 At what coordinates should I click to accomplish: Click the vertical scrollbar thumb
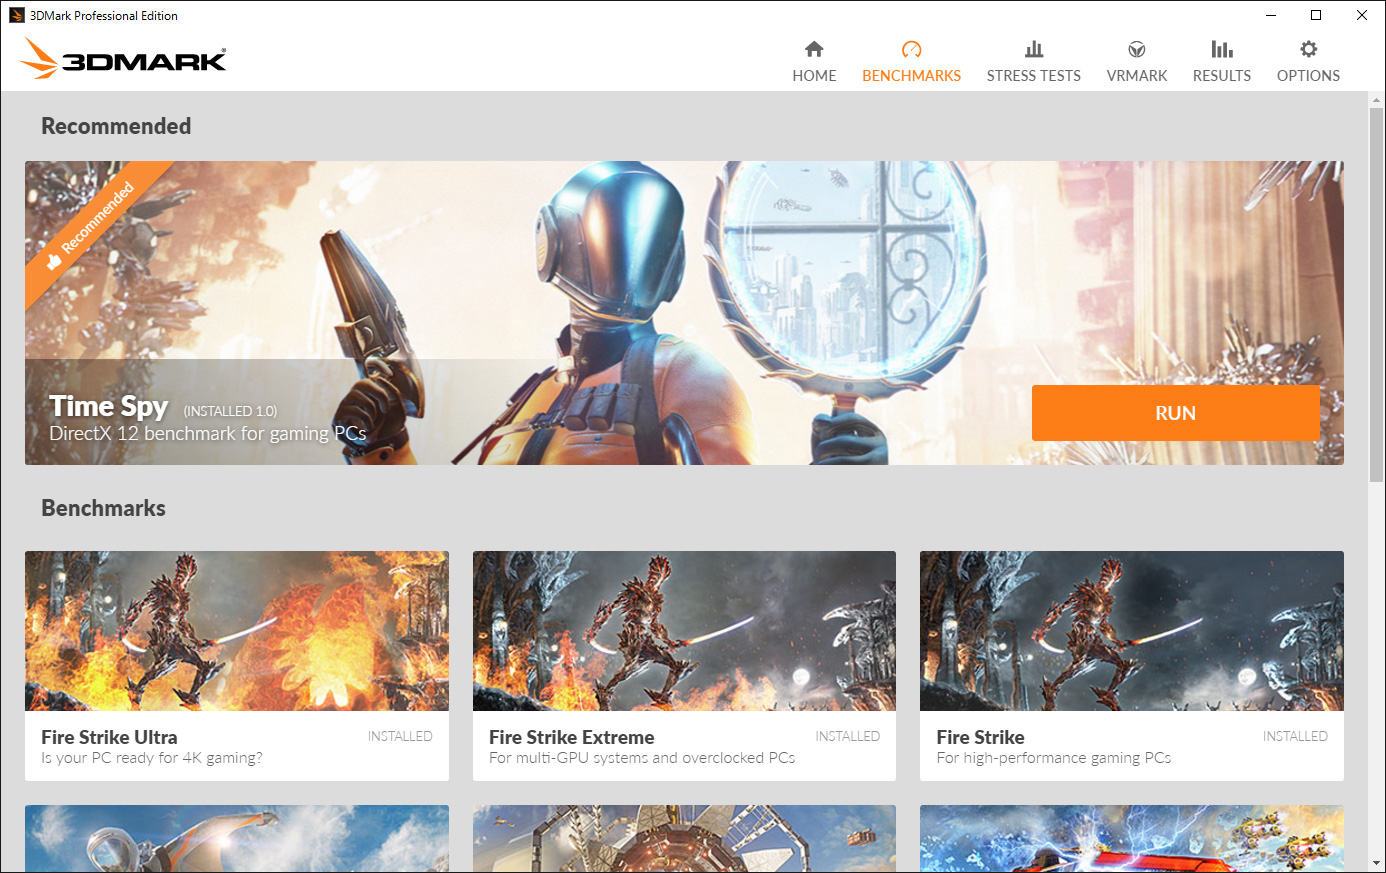(x=1377, y=295)
